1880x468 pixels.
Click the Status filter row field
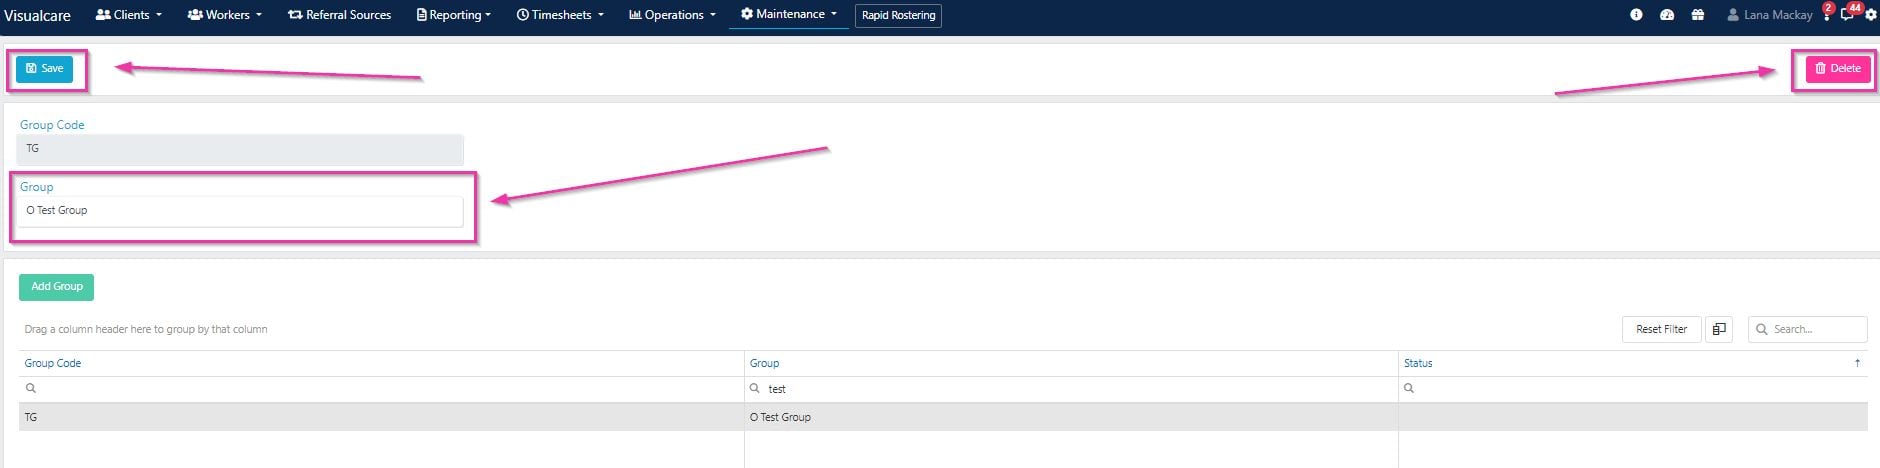[x=1633, y=389]
